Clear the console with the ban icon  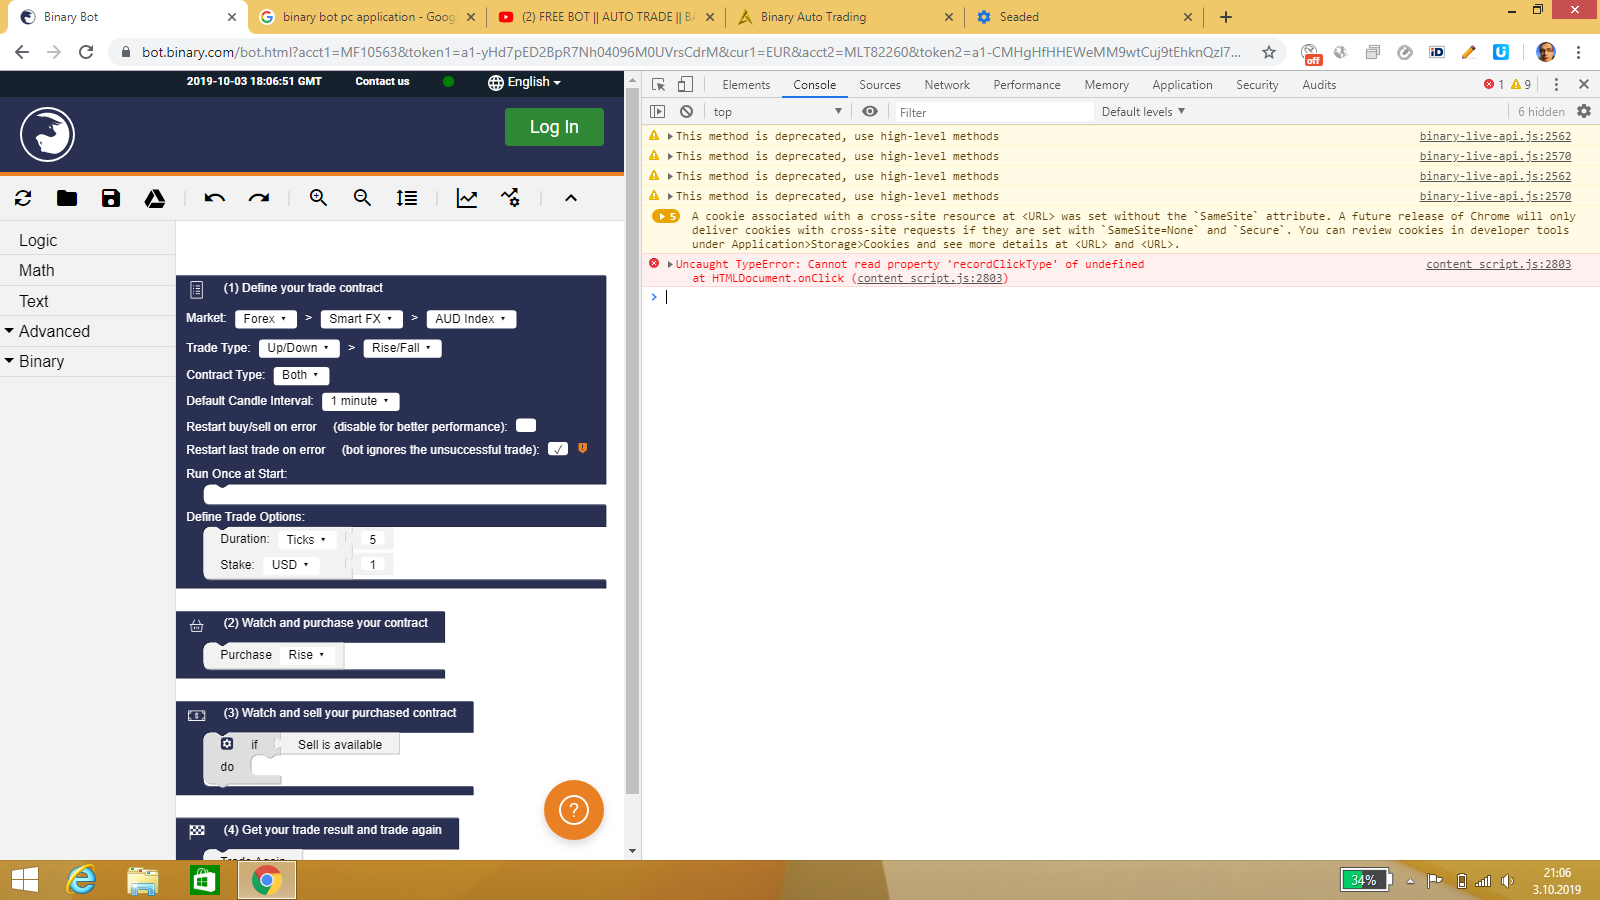click(x=686, y=112)
